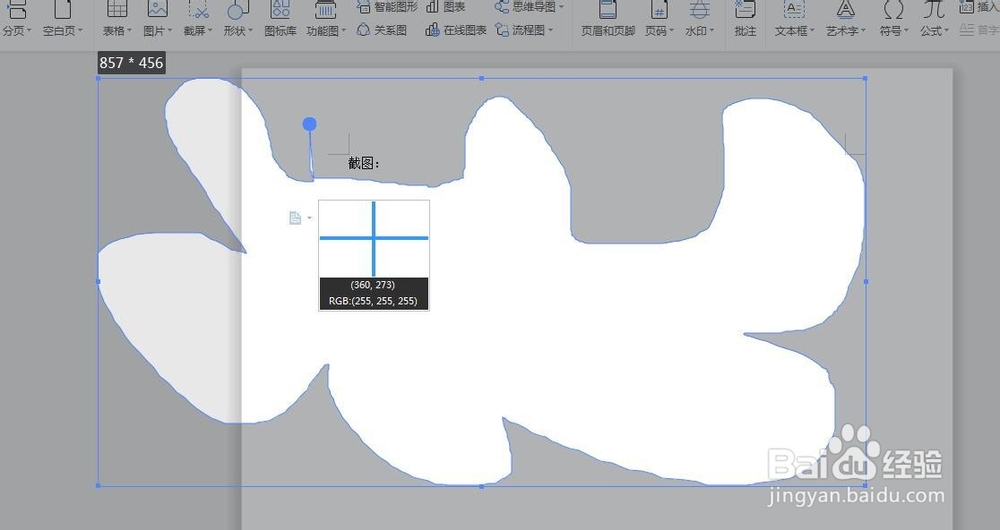The height and width of the screenshot is (530, 1000).
Task: Click the top-middle selection handle
Action: (x=482, y=78)
